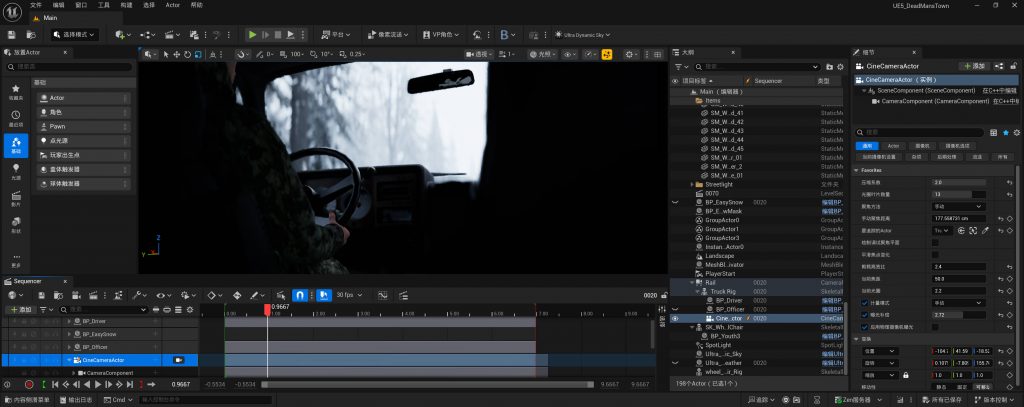
Task: Click the red playhead marker on the timeline
Action: point(267,309)
